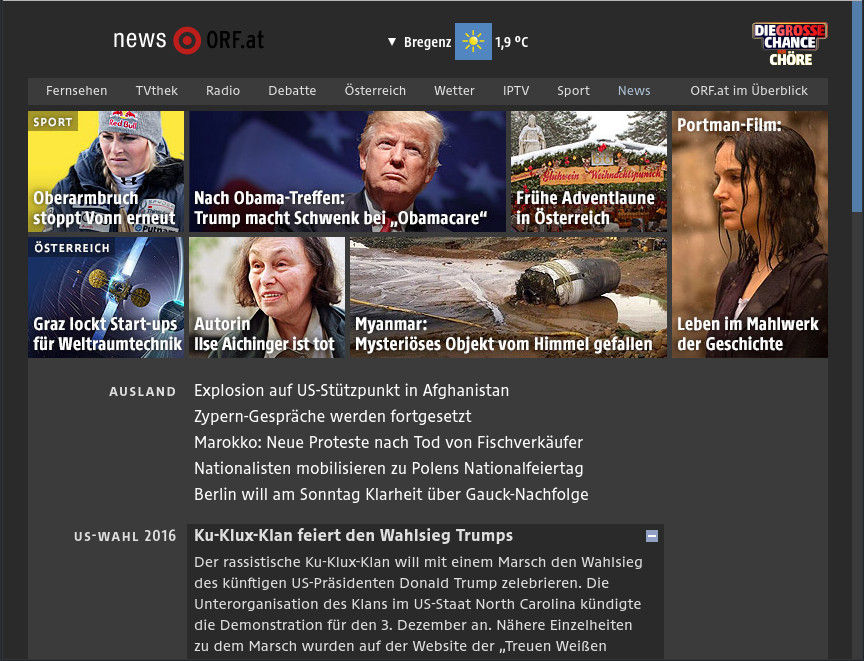This screenshot has width=864, height=661.
Task: Click the sun weather icon beside the temperature
Action: click(x=472, y=42)
